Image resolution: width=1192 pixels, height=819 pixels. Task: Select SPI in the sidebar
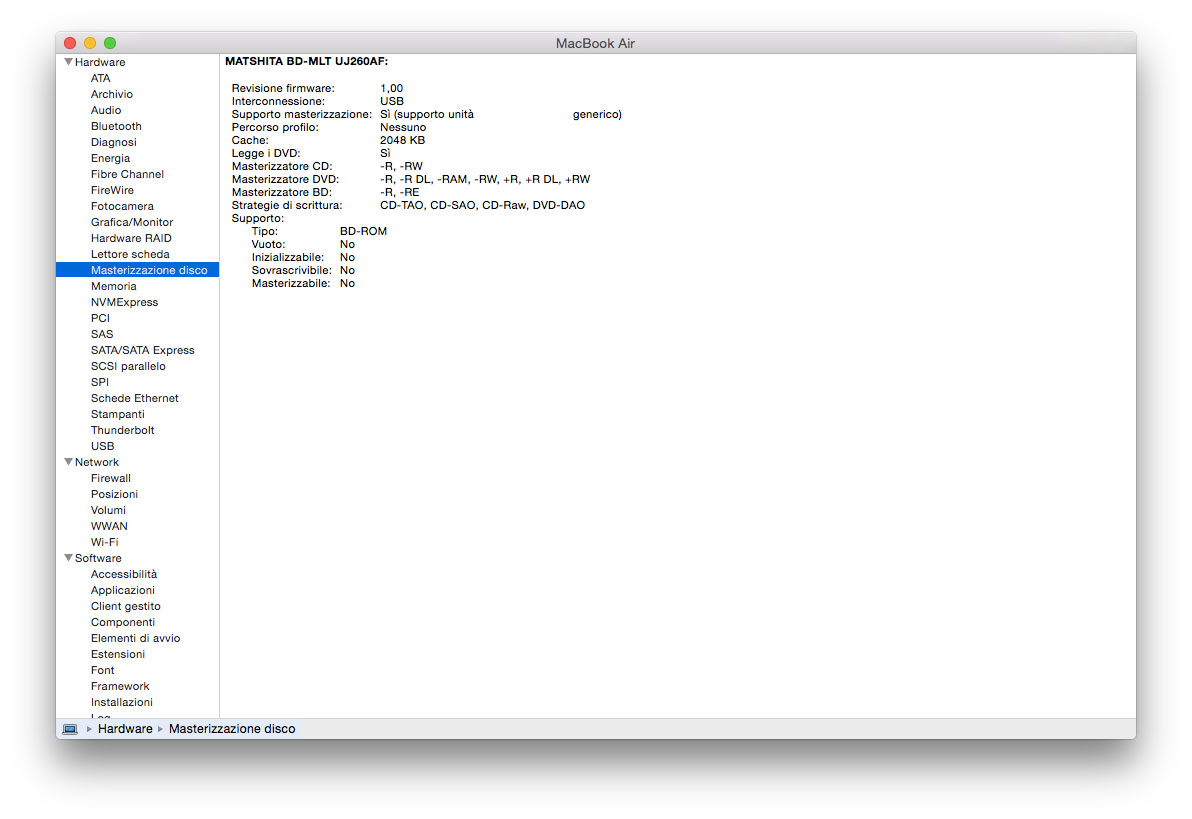click(x=100, y=382)
